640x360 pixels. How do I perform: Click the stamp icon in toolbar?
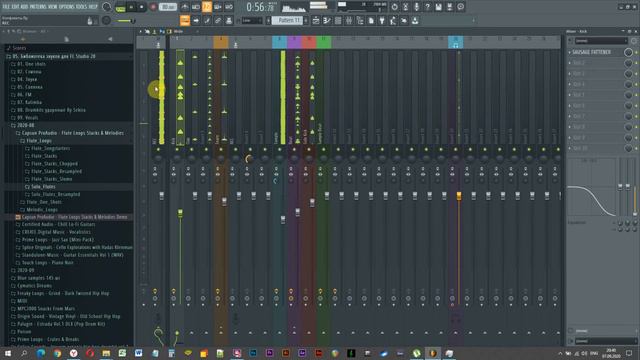coord(229,20)
